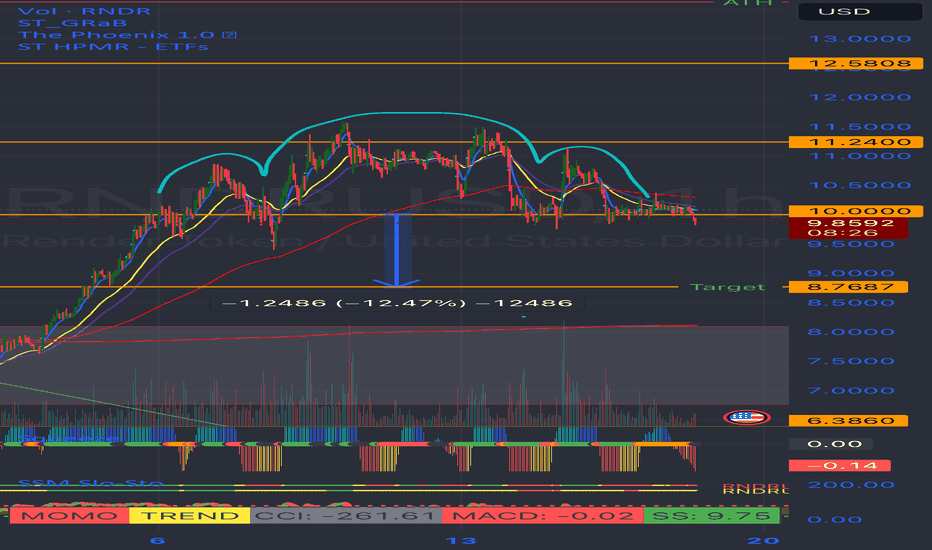This screenshot has width=932, height=550.
Task: Click the ATH line label
Action: (x=747, y=3)
